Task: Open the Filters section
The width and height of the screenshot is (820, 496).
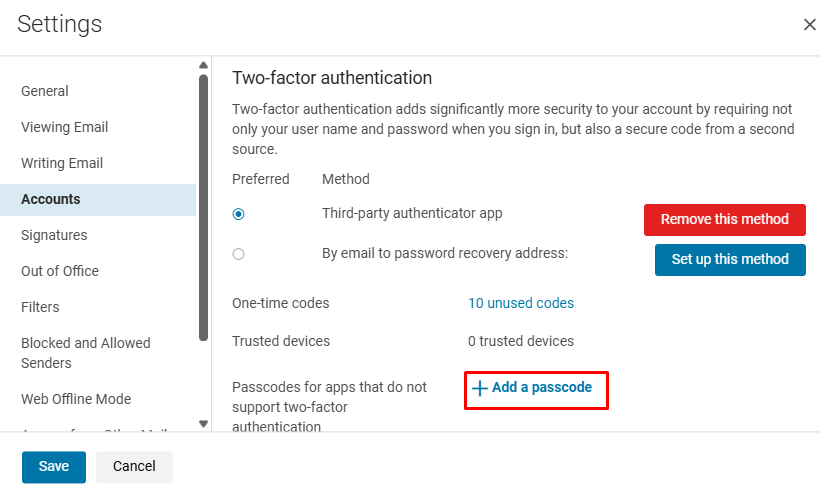Action: [40, 307]
